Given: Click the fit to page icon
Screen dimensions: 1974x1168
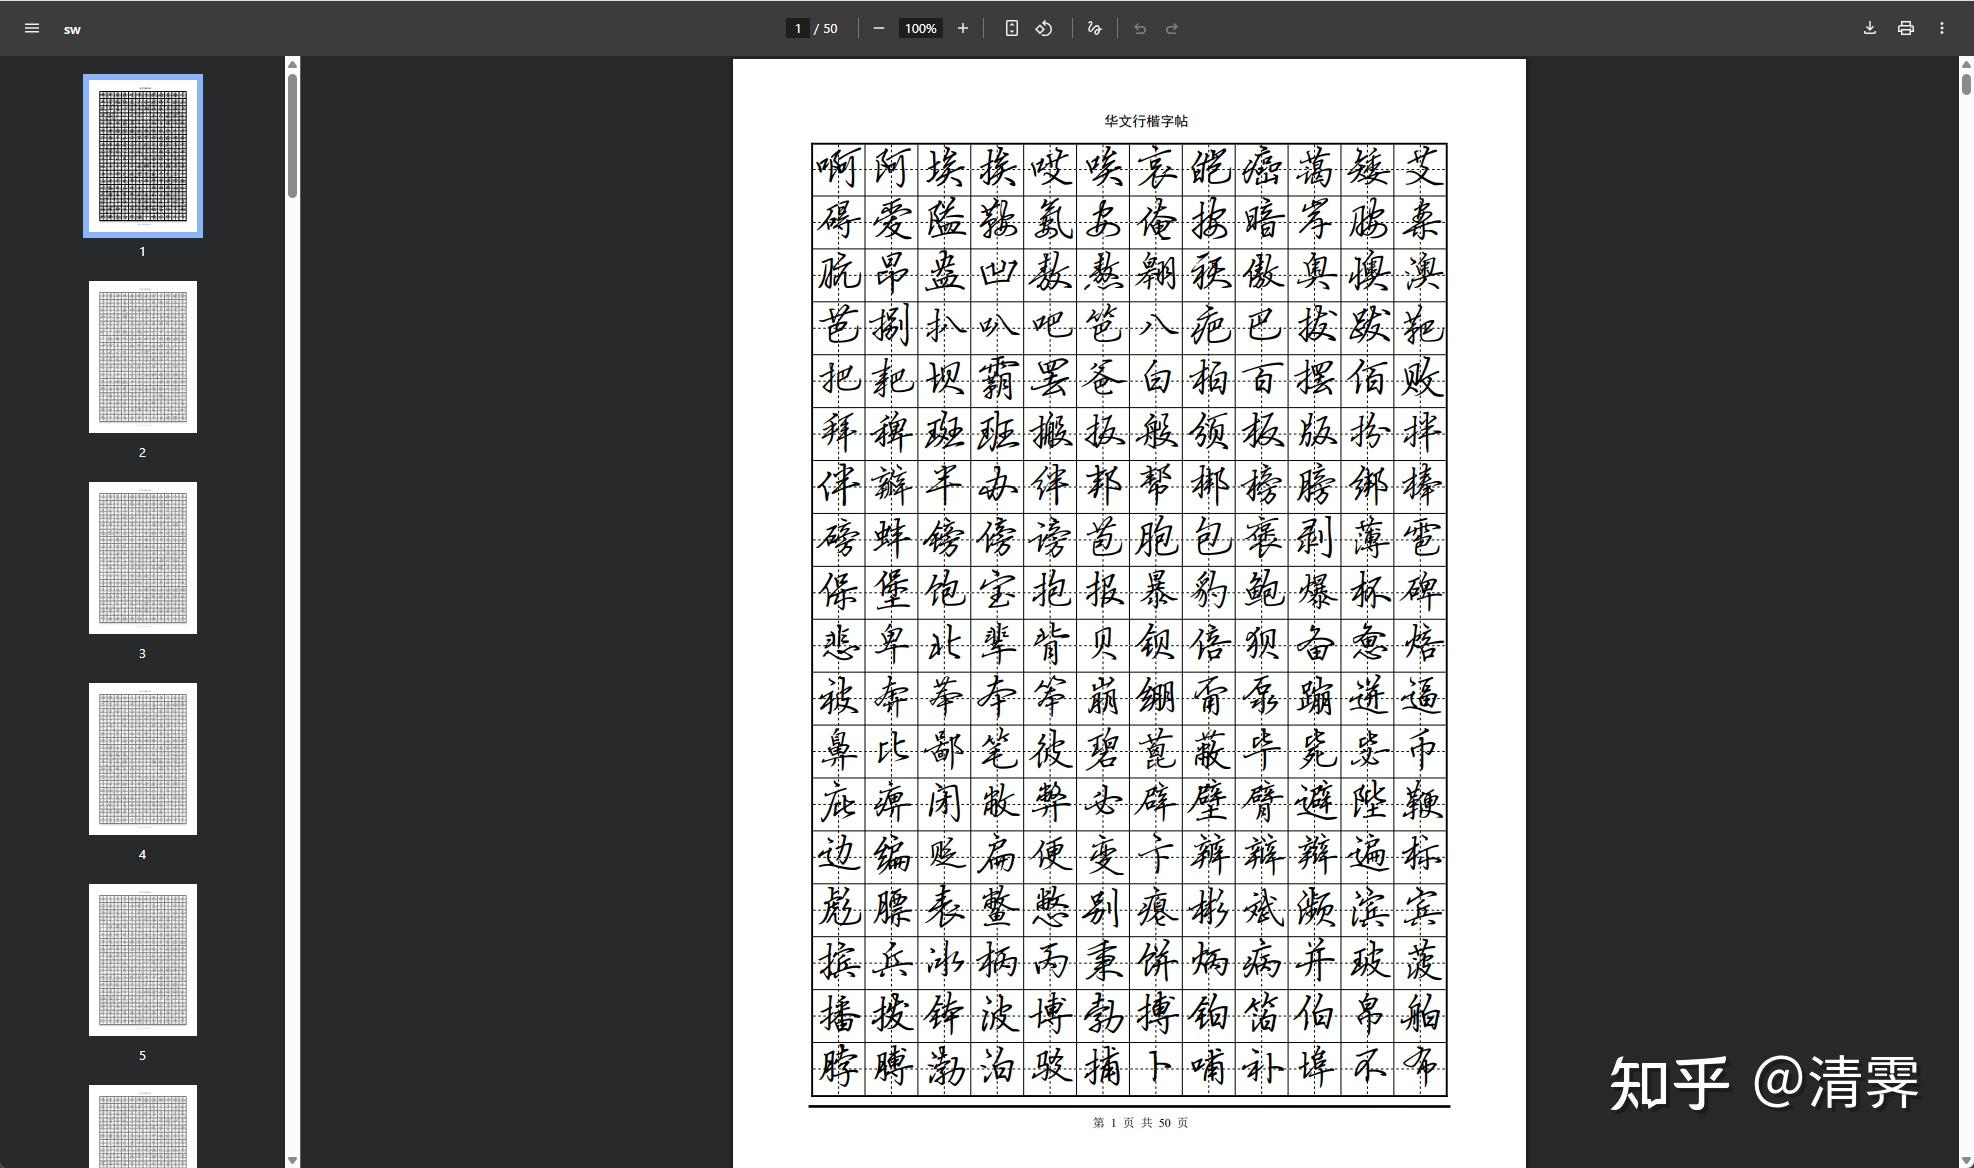Looking at the screenshot, I should (x=1012, y=28).
